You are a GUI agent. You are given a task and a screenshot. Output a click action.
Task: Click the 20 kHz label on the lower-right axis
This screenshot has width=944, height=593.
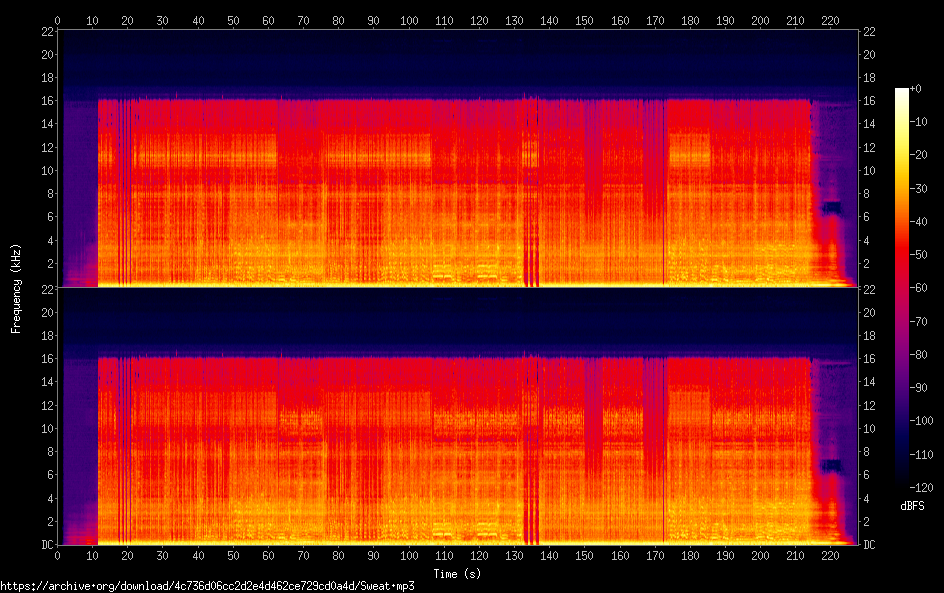(x=870, y=312)
